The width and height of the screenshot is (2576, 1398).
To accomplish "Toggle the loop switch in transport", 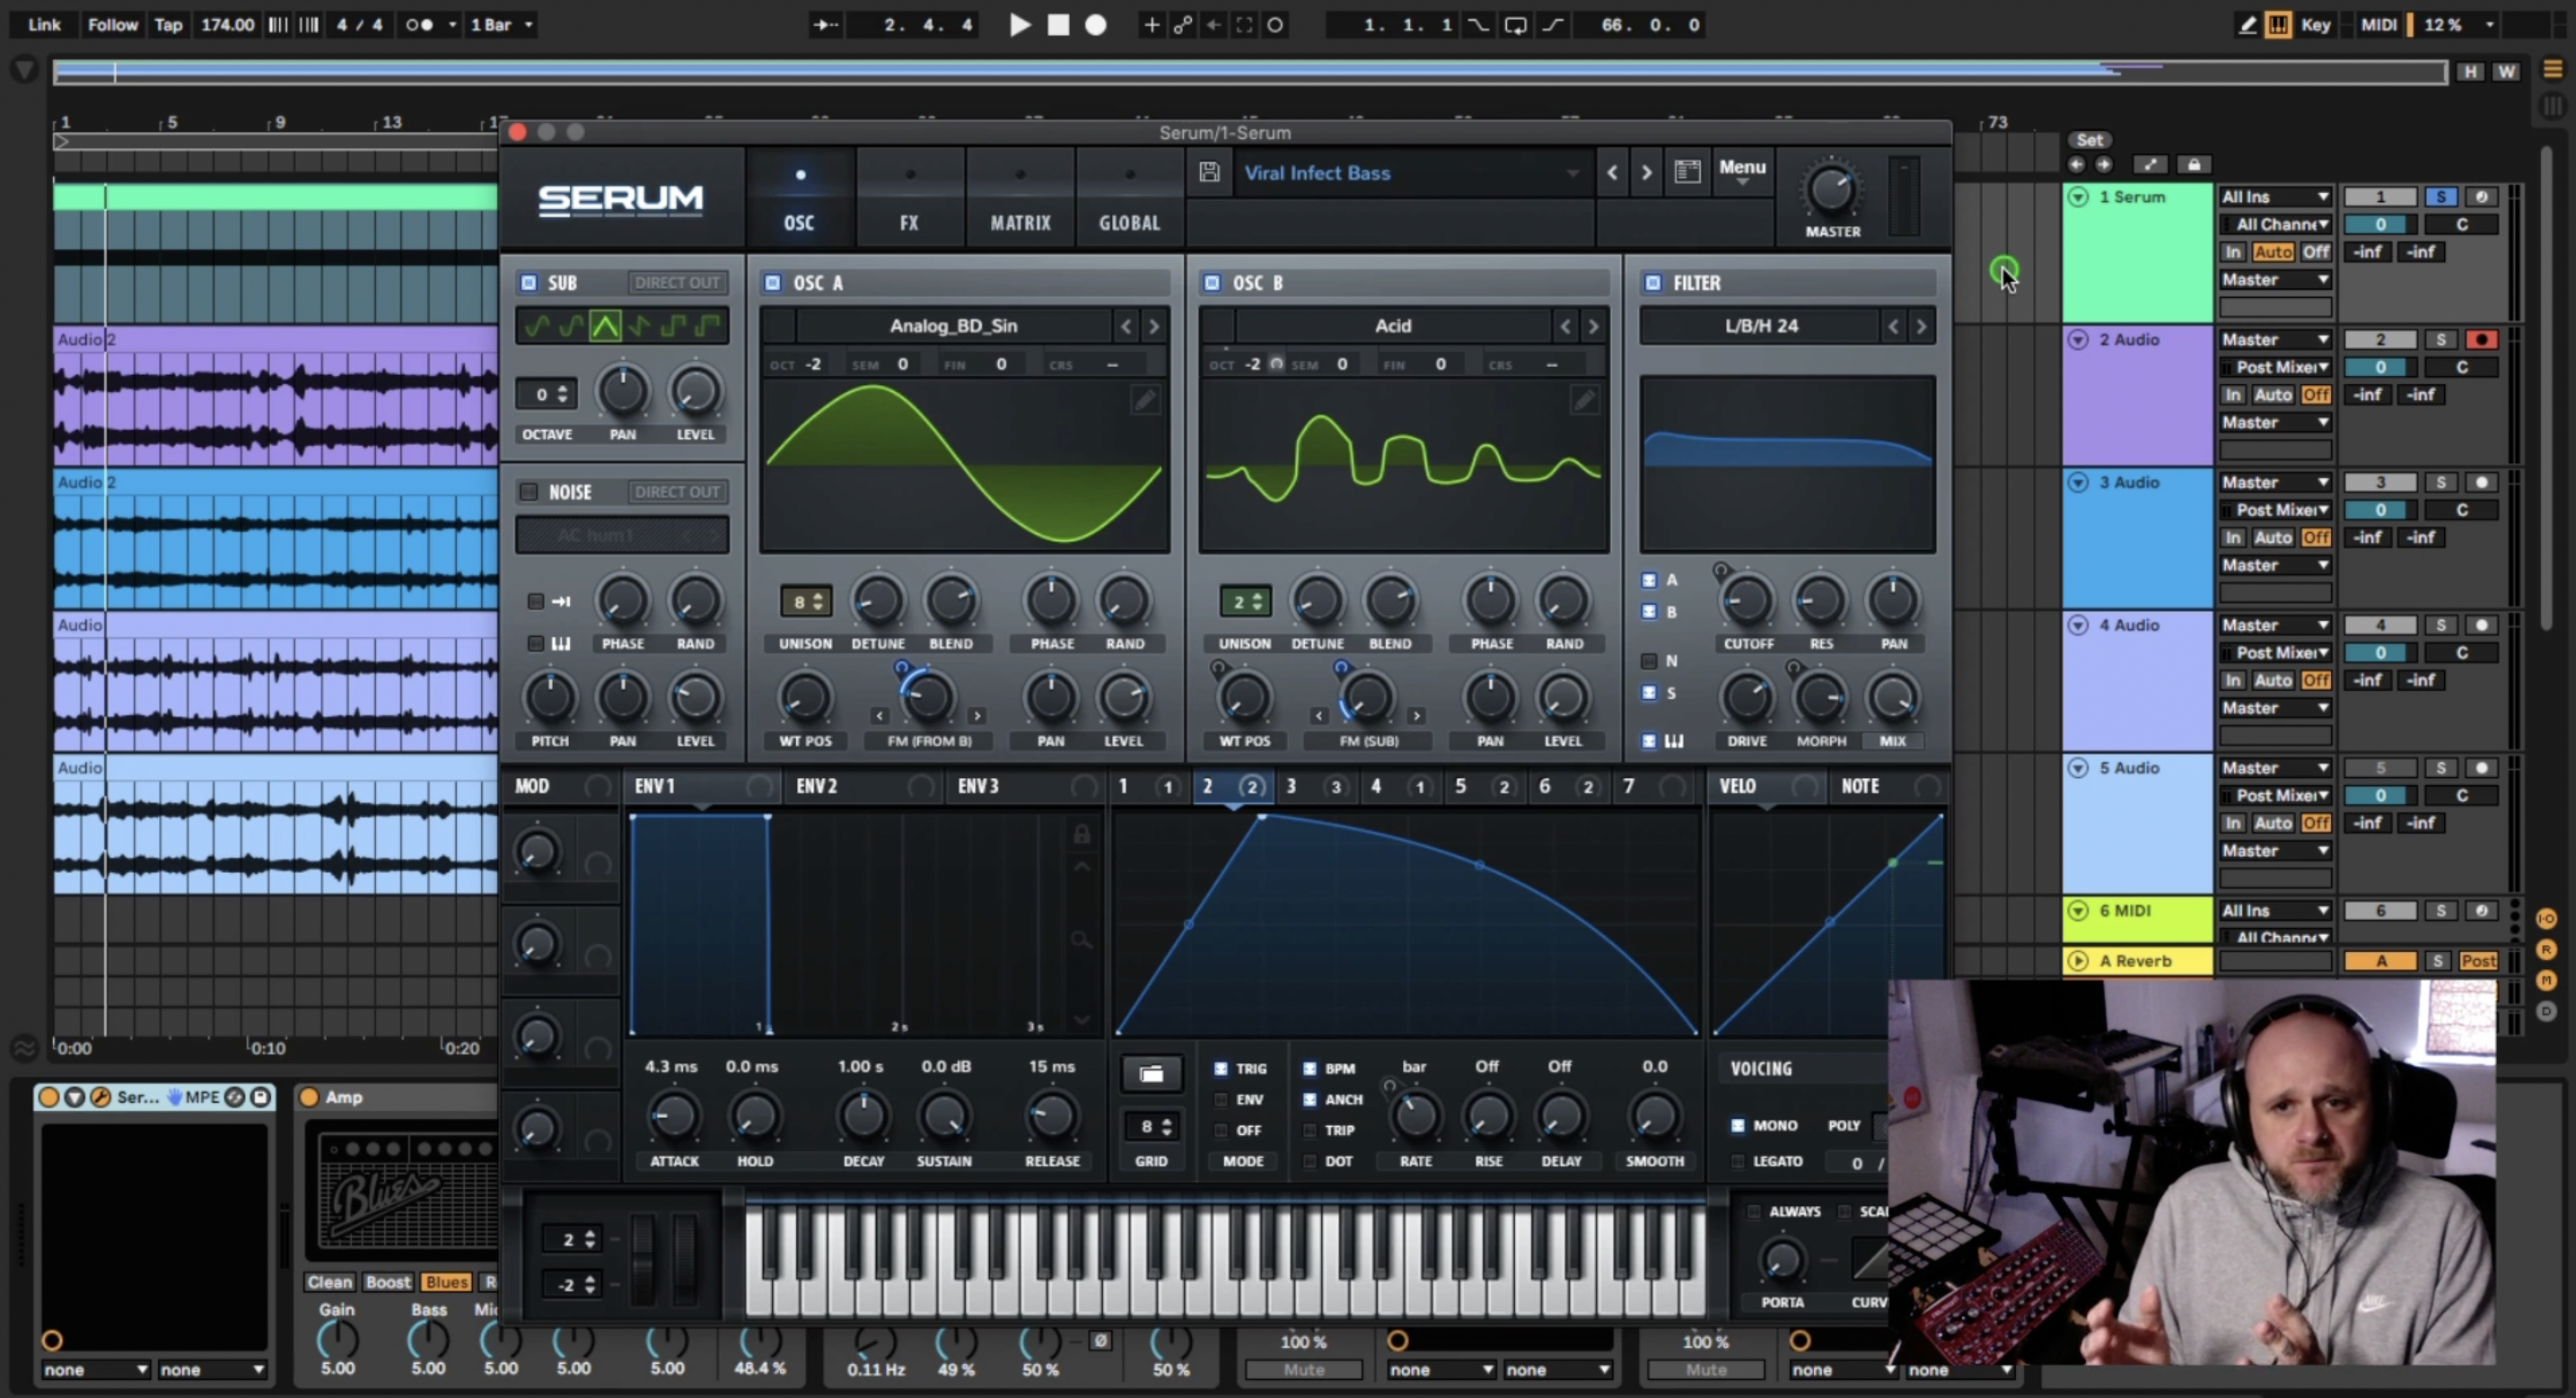I will 1515,25.
